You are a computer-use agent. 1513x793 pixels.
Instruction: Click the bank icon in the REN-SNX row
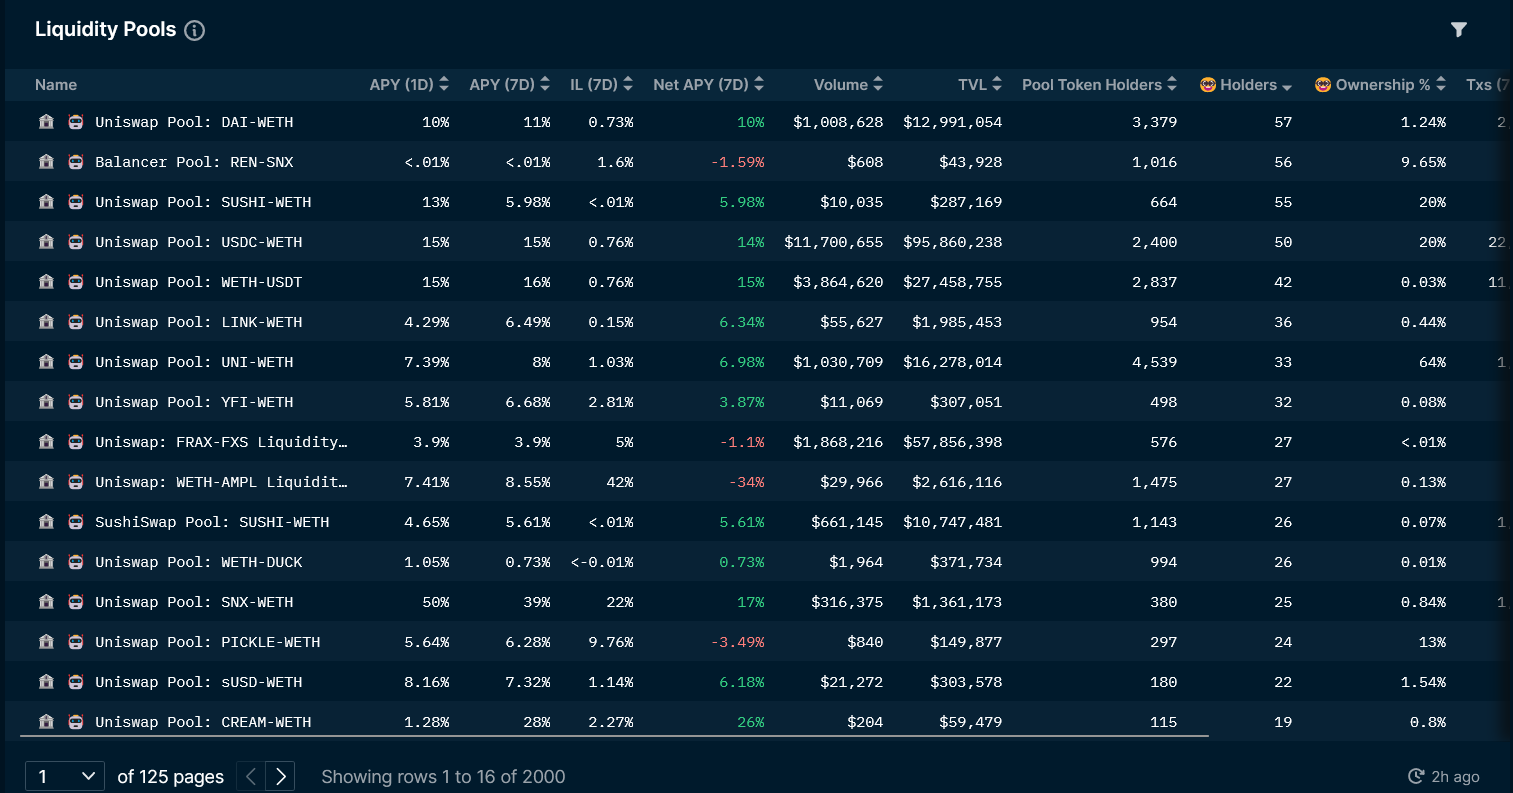click(46, 162)
